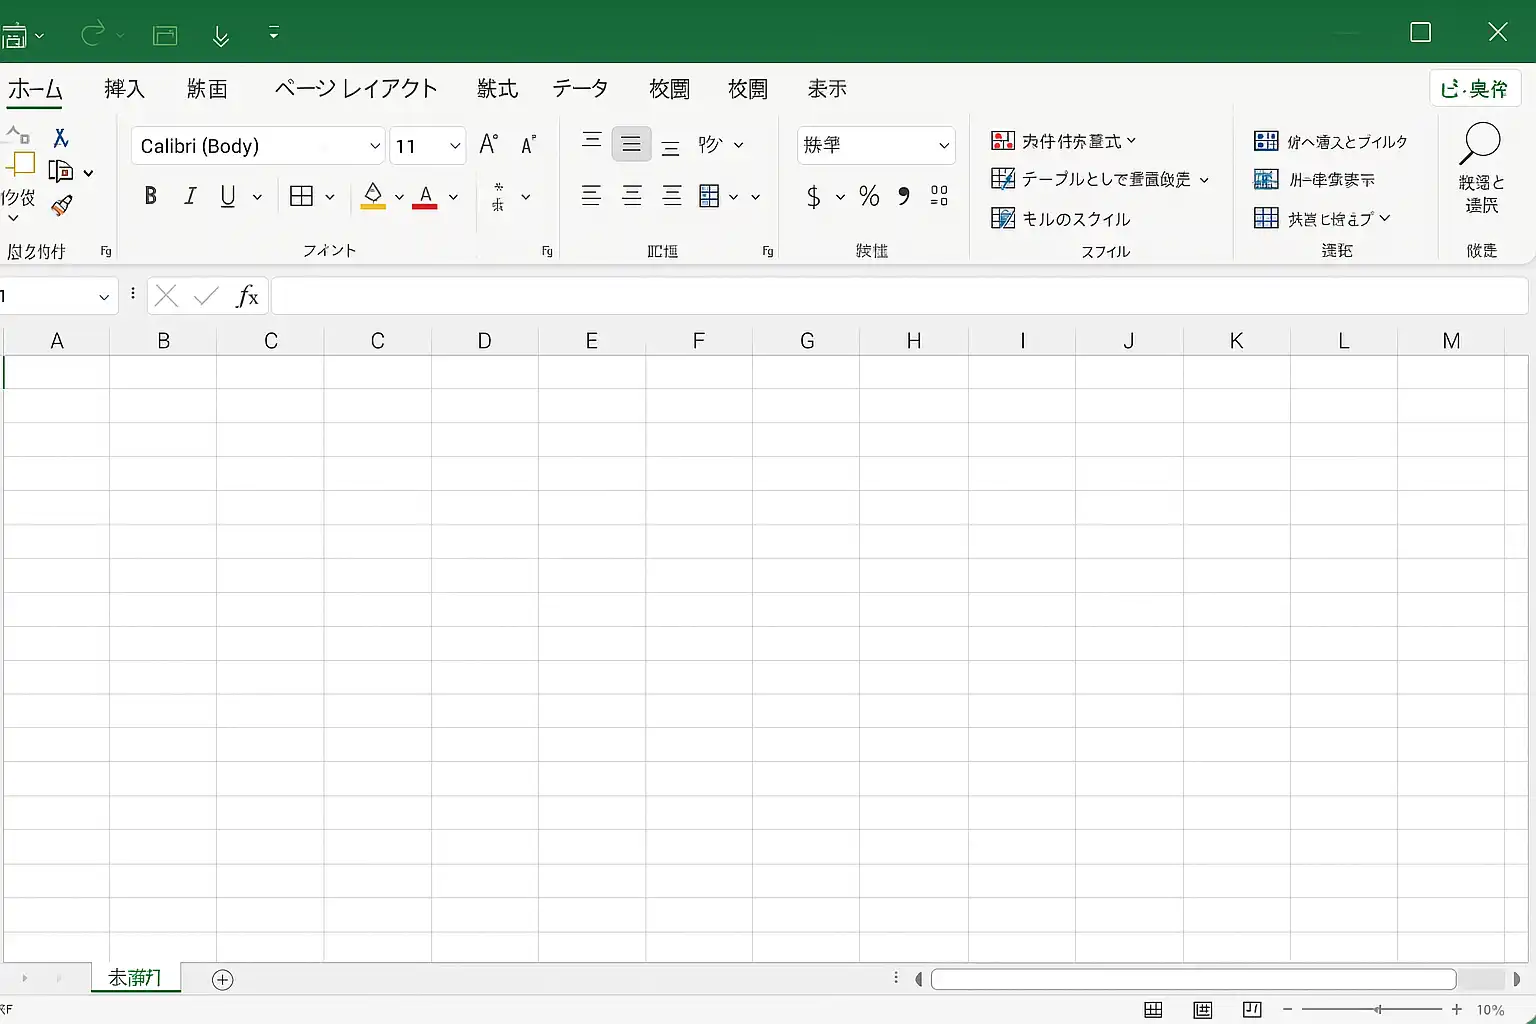Toggle Bold formatting
This screenshot has width=1536, height=1024.
[151, 196]
